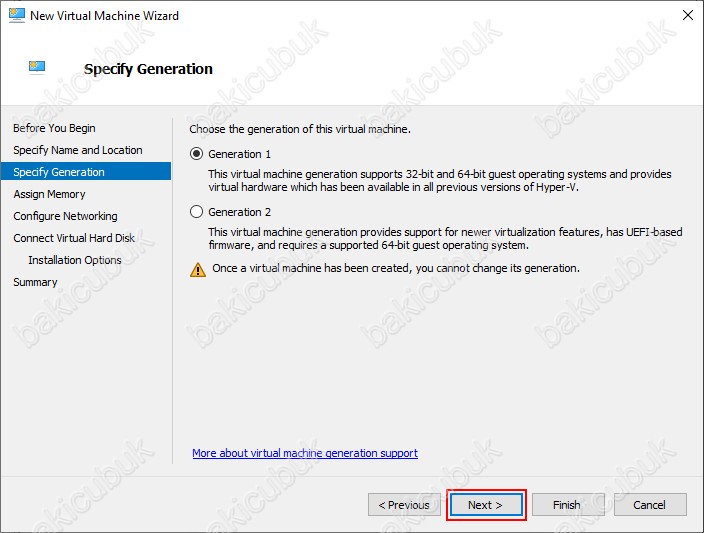Click the Finish button
The width and height of the screenshot is (704, 533).
click(x=568, y=505)
